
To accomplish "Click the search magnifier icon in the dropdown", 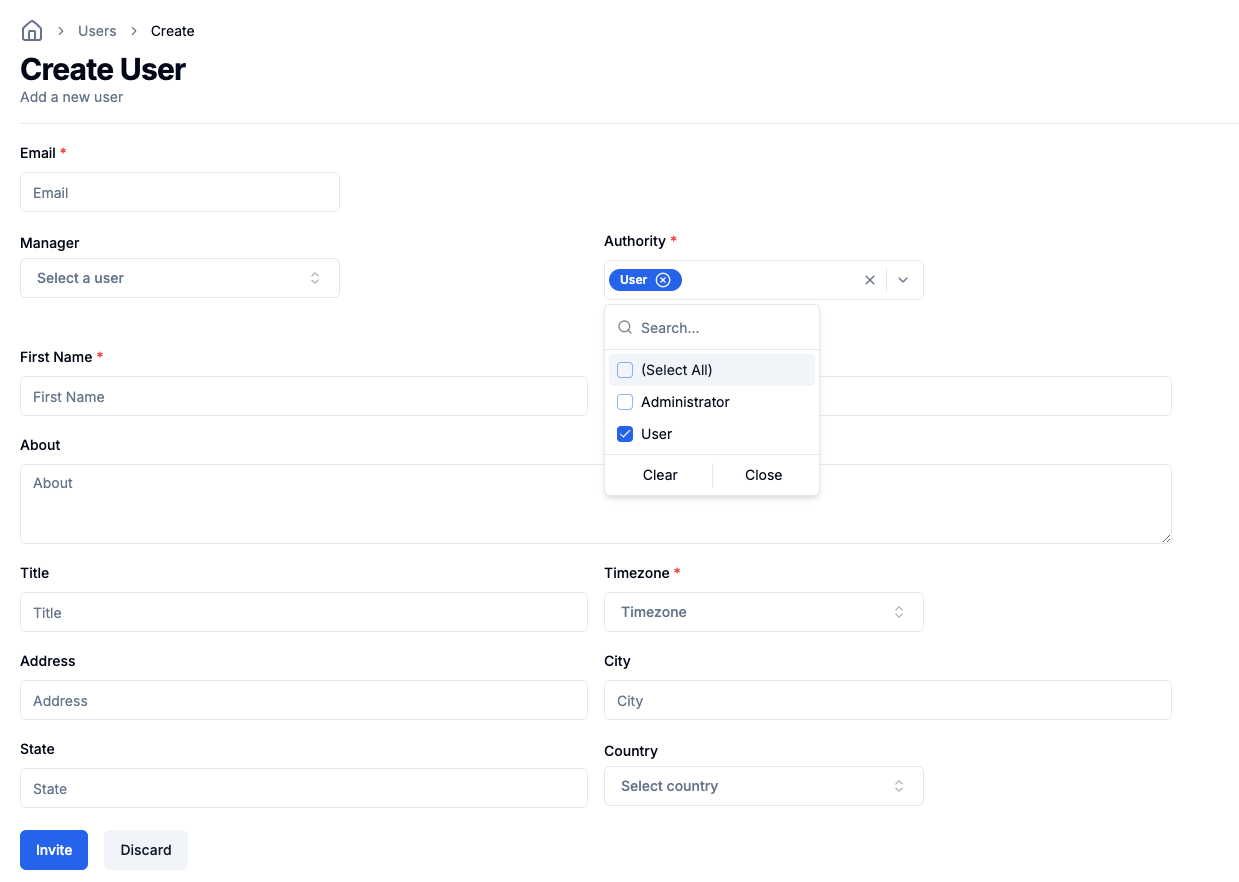I will [x=625, y=327].
